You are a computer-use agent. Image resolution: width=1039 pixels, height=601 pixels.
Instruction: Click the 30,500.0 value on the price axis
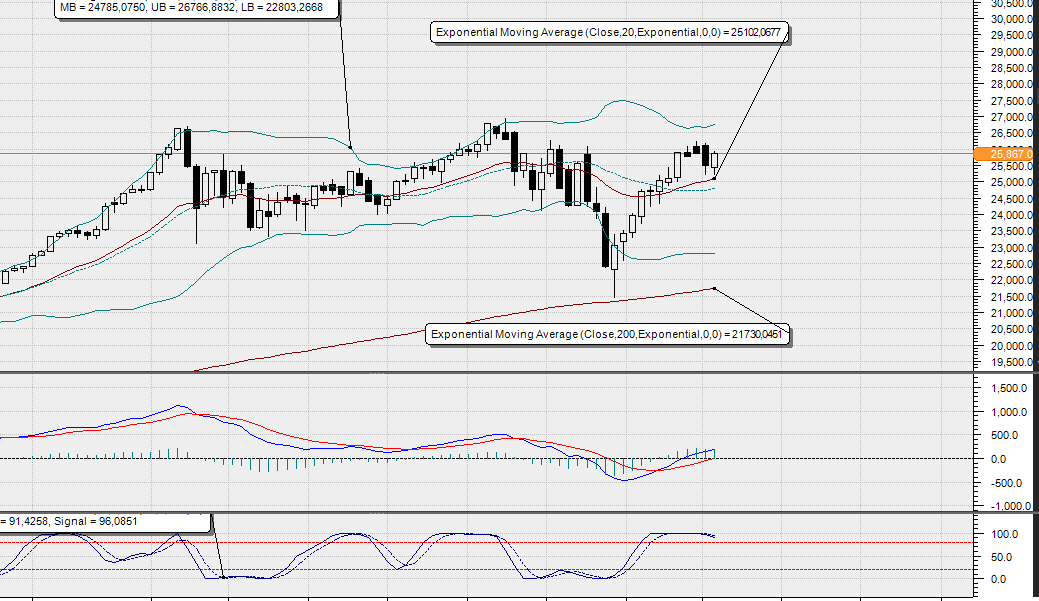[1010, 4]
